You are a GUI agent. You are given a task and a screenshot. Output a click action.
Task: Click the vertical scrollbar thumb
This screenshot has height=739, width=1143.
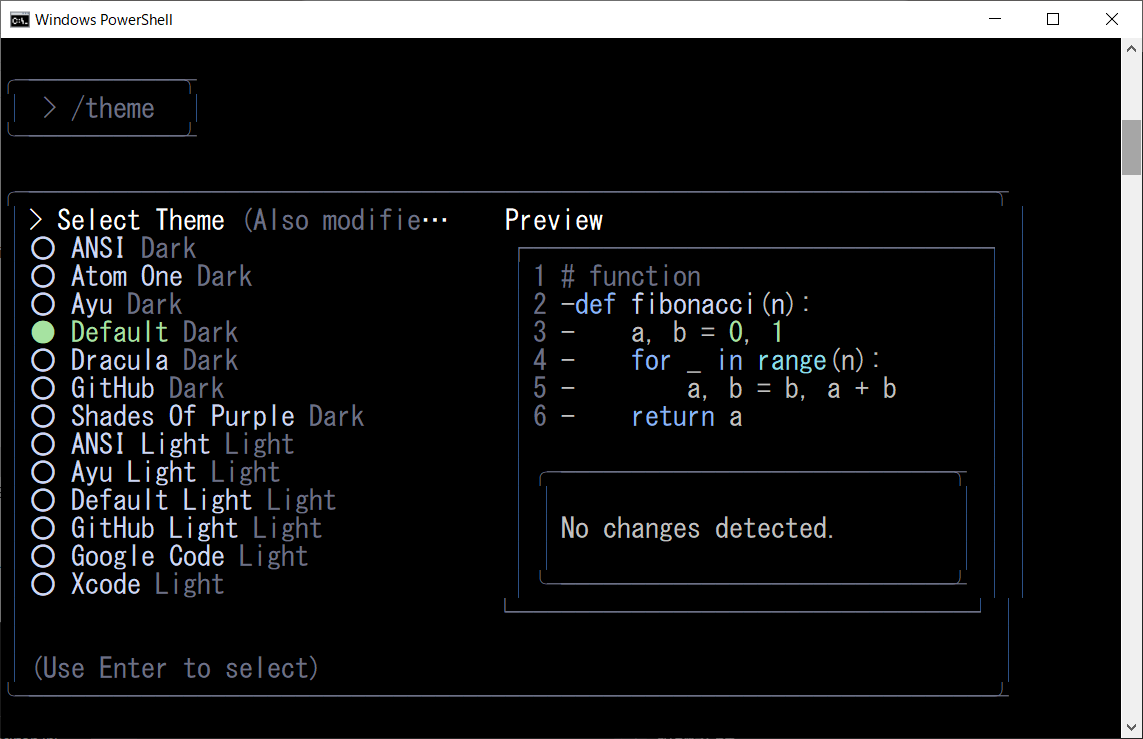pyautogui.click(x=1131, y=148)
